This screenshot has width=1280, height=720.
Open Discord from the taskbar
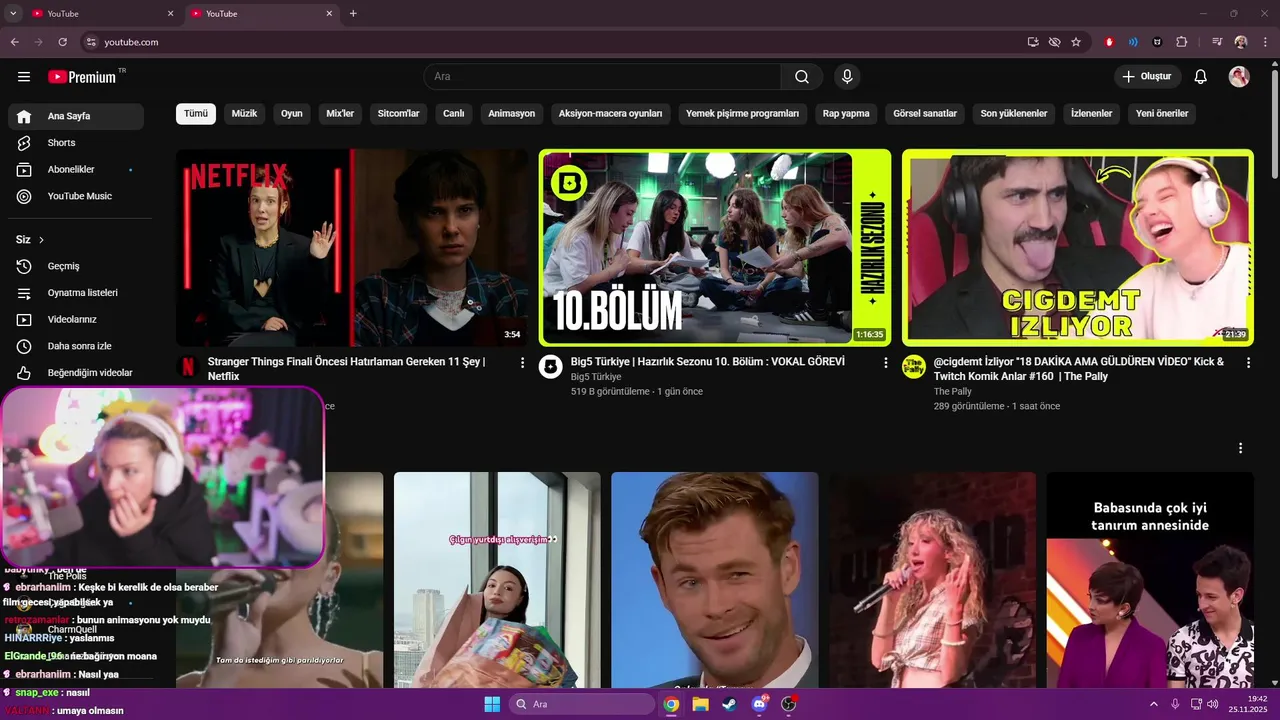pyautogui.click(x=759, y=704)
